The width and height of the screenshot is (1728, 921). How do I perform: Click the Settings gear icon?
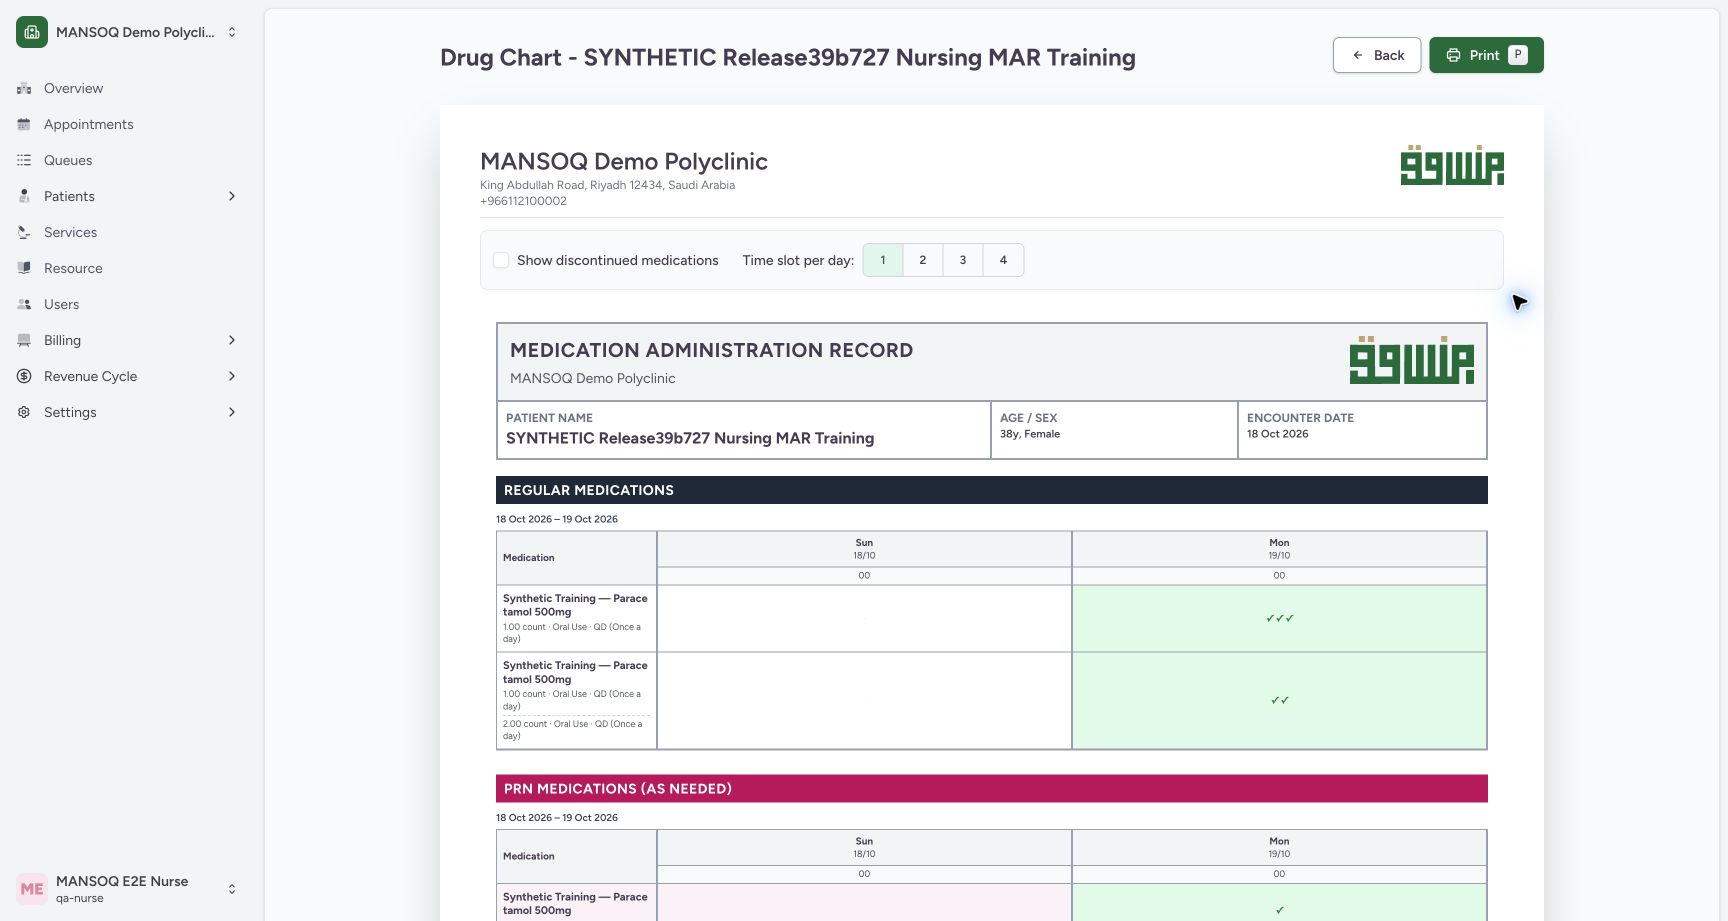point(24,412)
